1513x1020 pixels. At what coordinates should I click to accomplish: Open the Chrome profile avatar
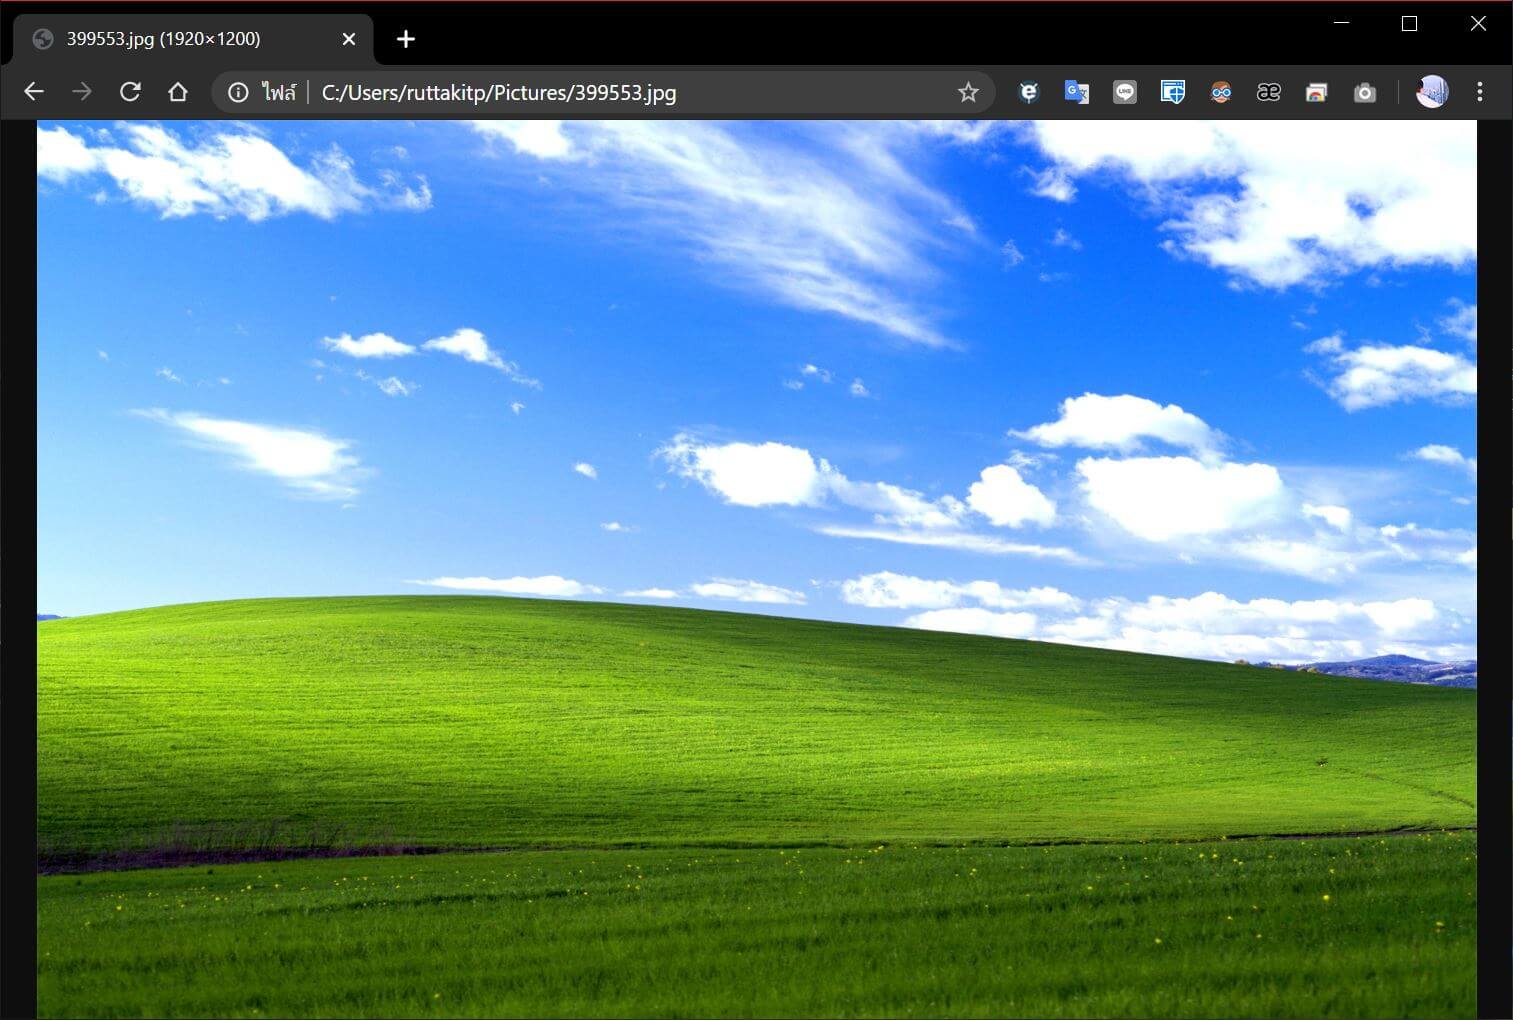(1432, 92)
